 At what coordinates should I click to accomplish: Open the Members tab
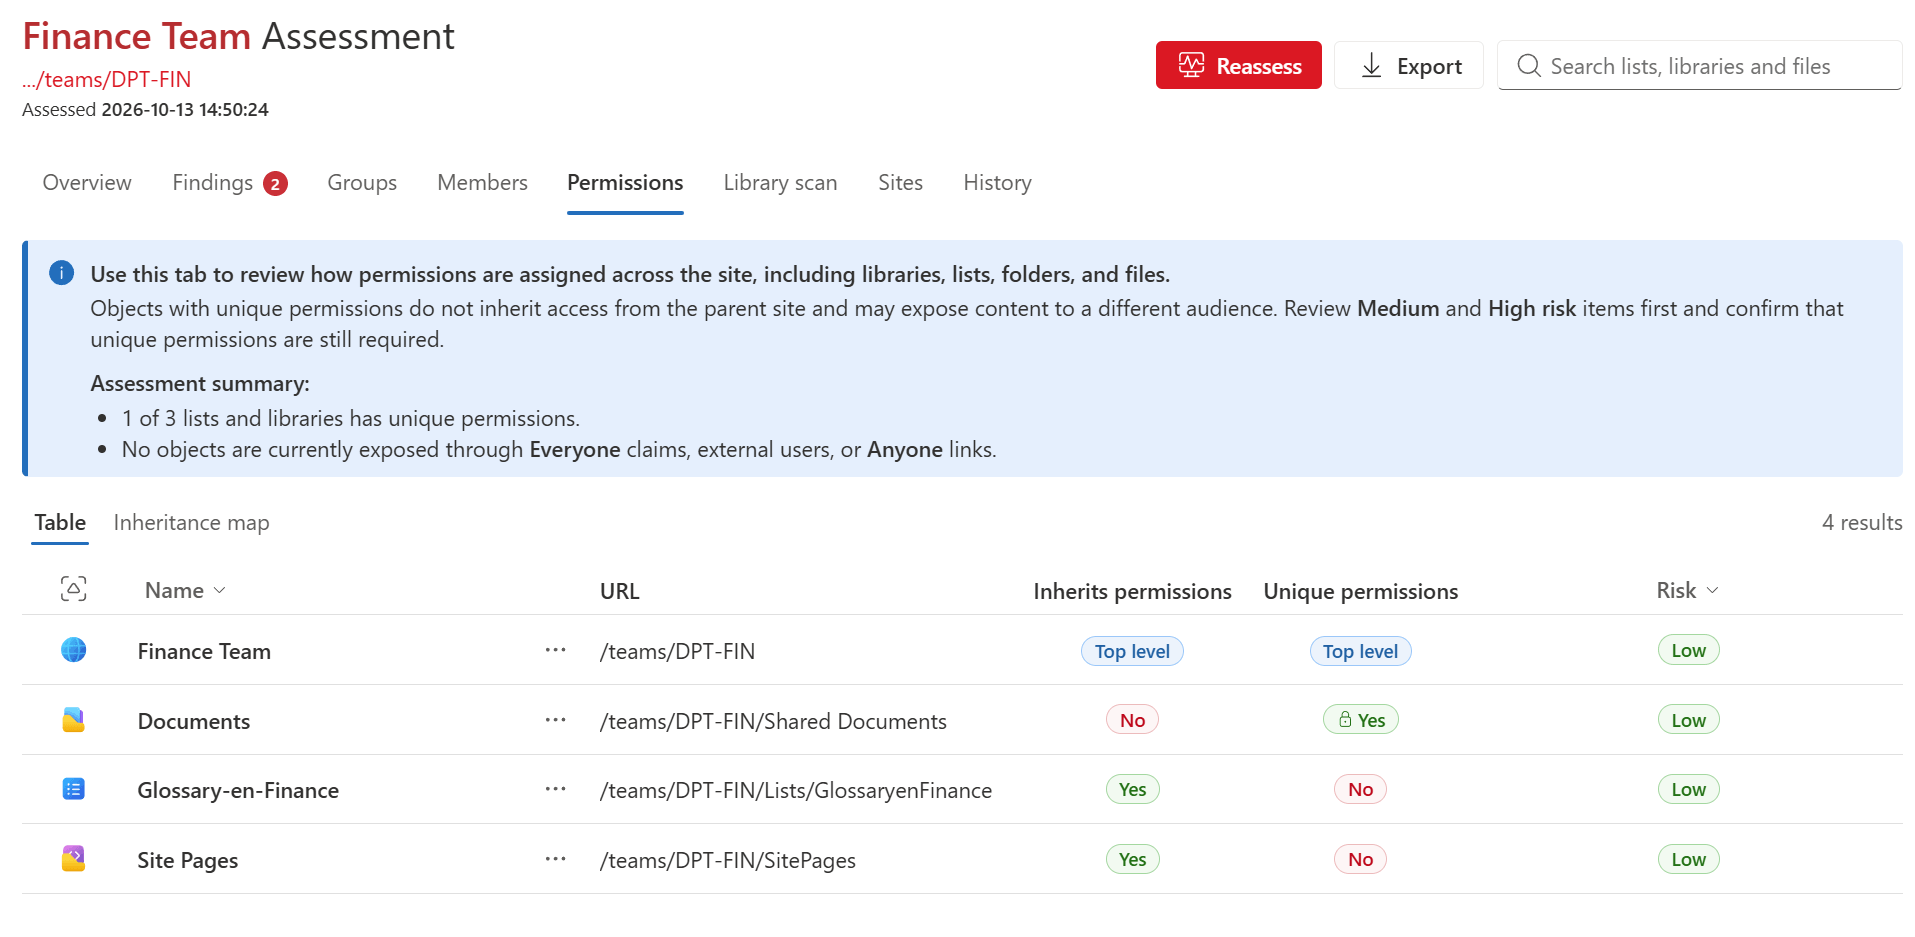(x=482, y=183)
